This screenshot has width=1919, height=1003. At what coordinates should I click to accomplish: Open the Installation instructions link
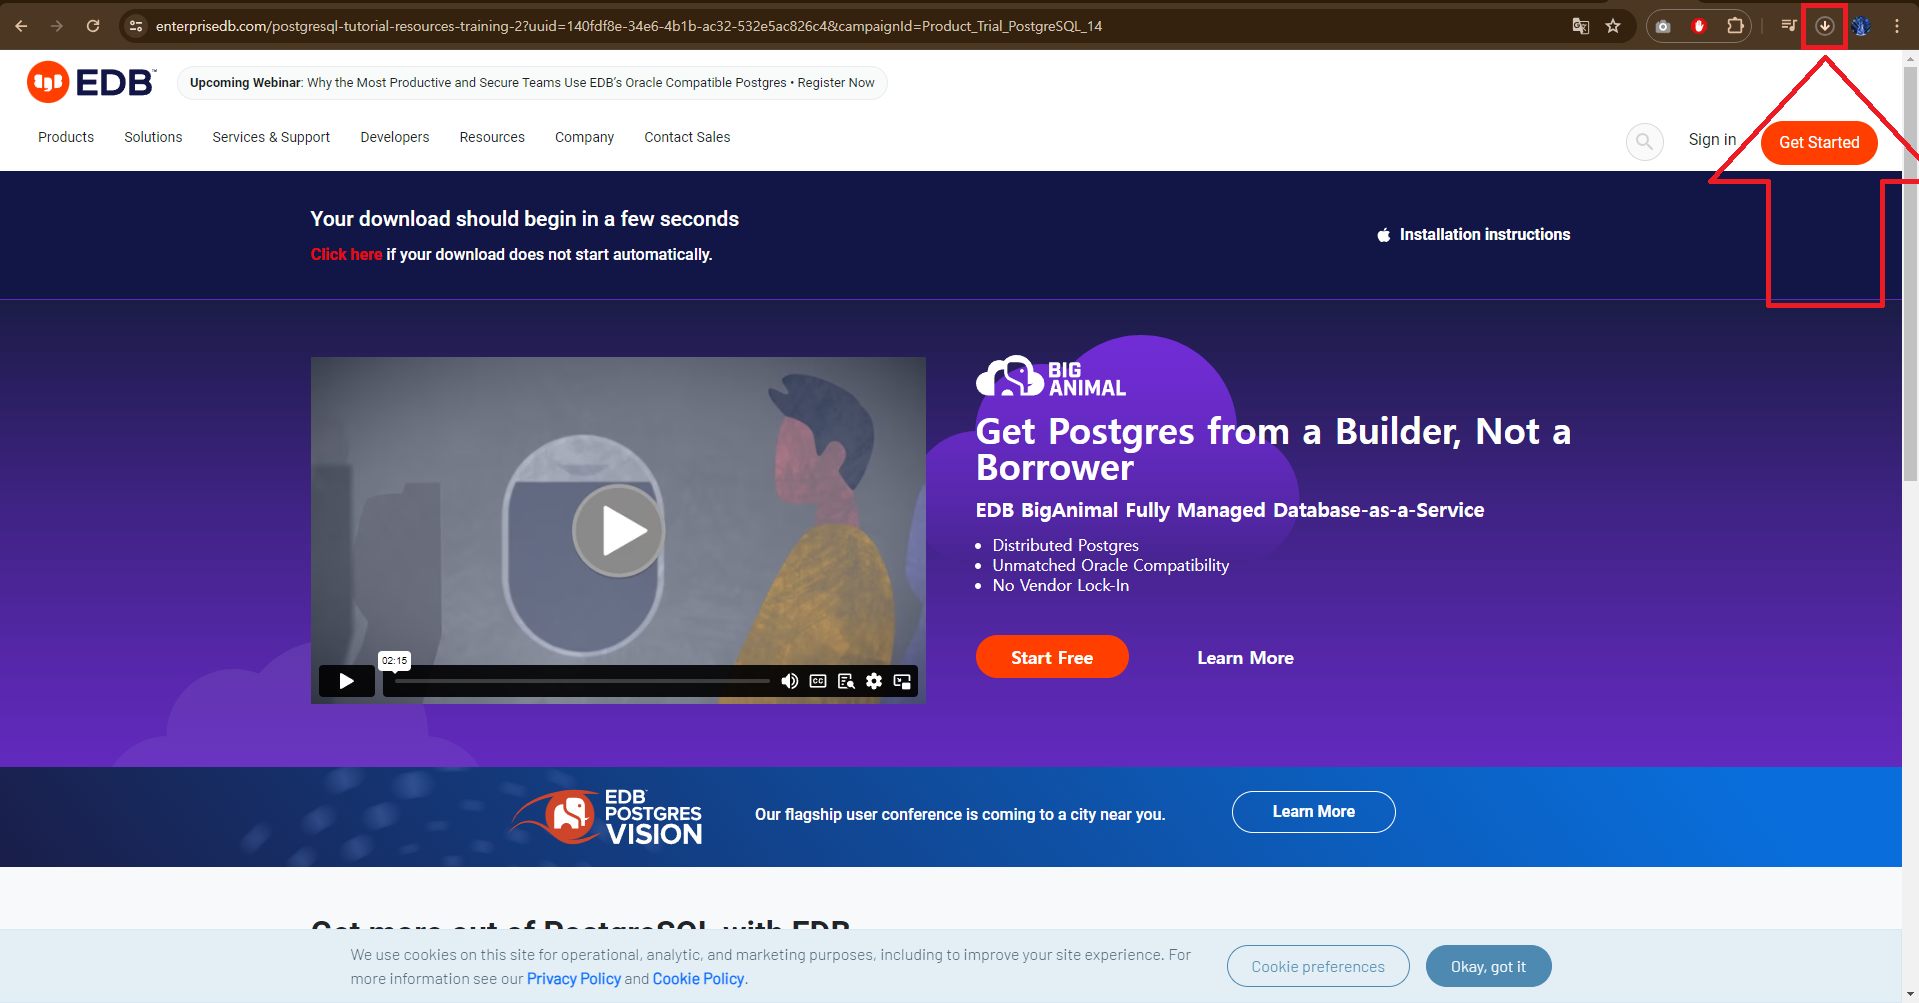(x=1484, y=234)
